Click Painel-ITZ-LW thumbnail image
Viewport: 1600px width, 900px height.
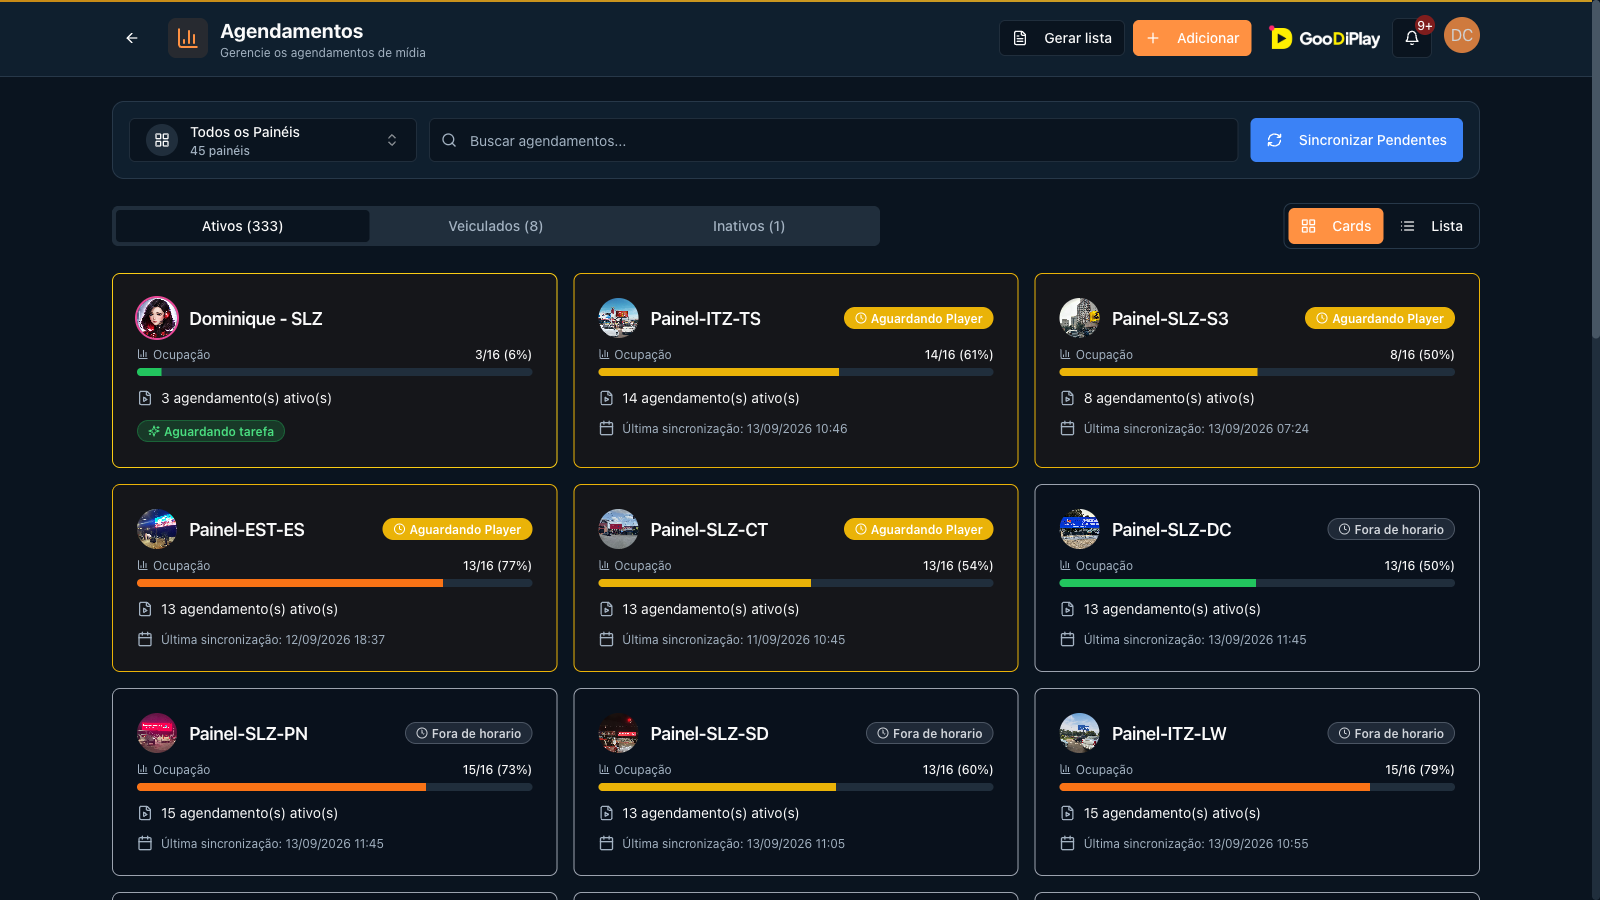[1079, 733]
